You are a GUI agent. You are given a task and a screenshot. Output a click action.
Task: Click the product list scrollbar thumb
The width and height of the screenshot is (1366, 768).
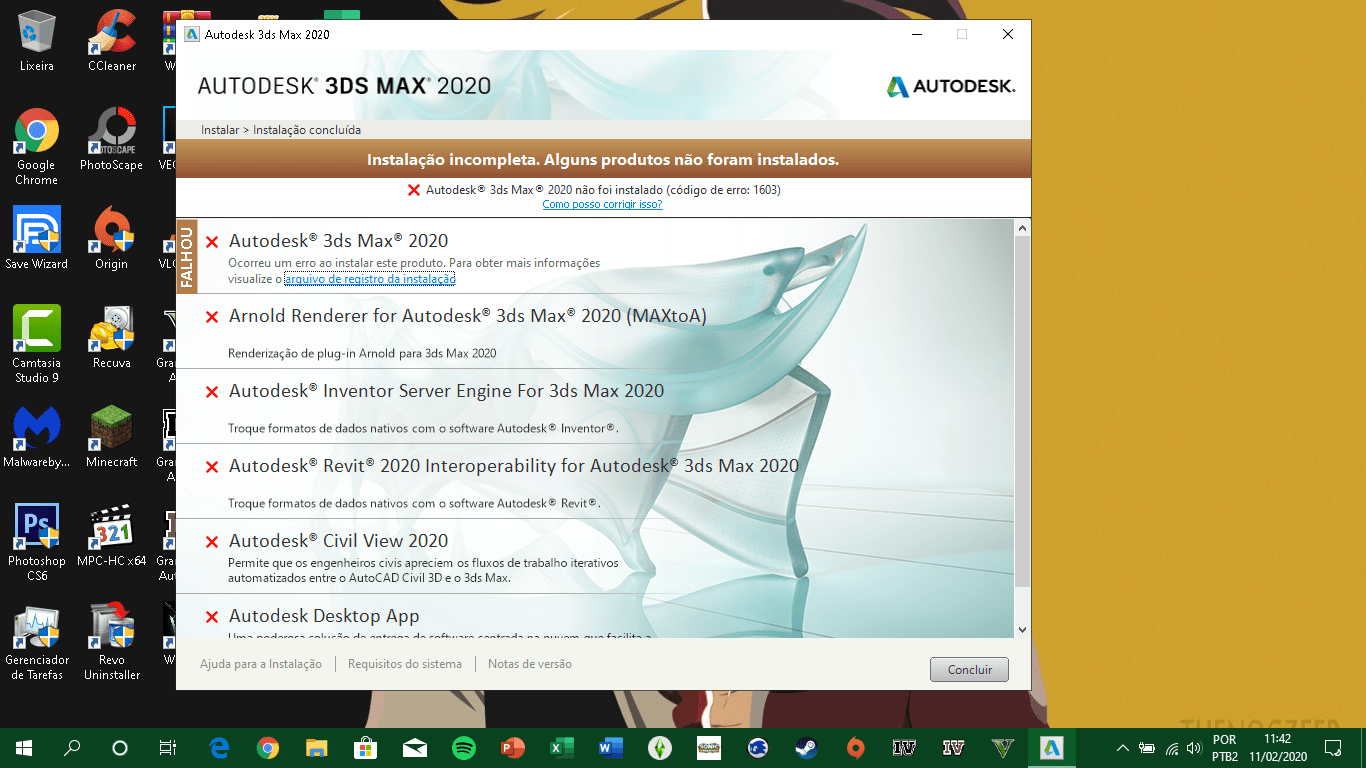1022,412
